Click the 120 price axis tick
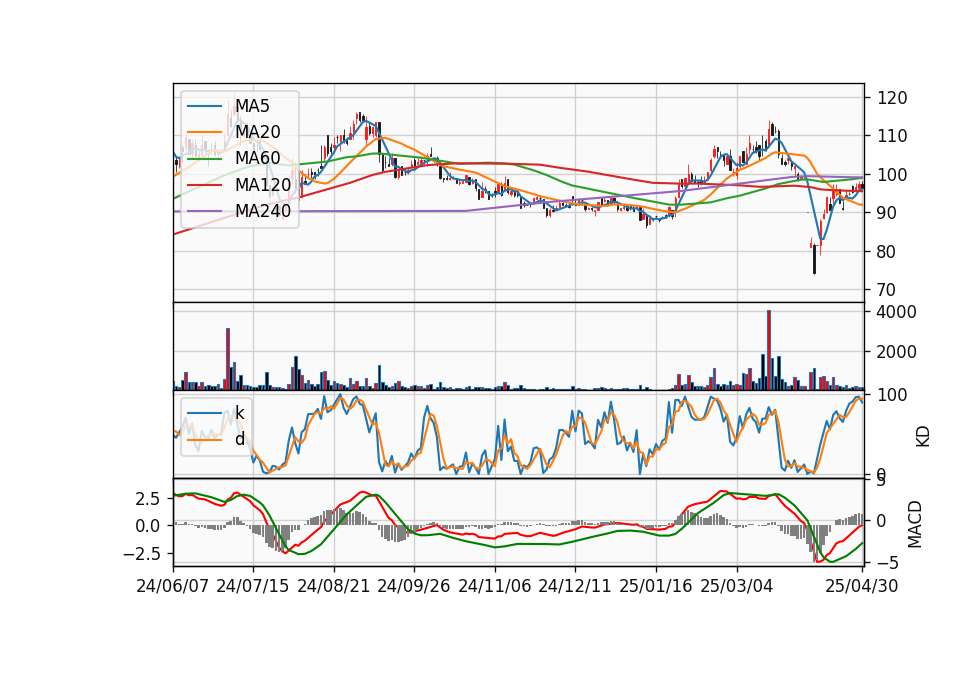The height and width of the screenshot is (690, 960). pyautogui.click(x=892, y=98)
